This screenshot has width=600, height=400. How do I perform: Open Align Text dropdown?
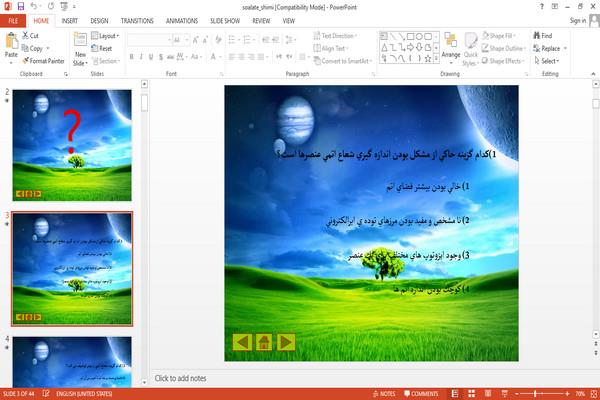tap(331, 48)
